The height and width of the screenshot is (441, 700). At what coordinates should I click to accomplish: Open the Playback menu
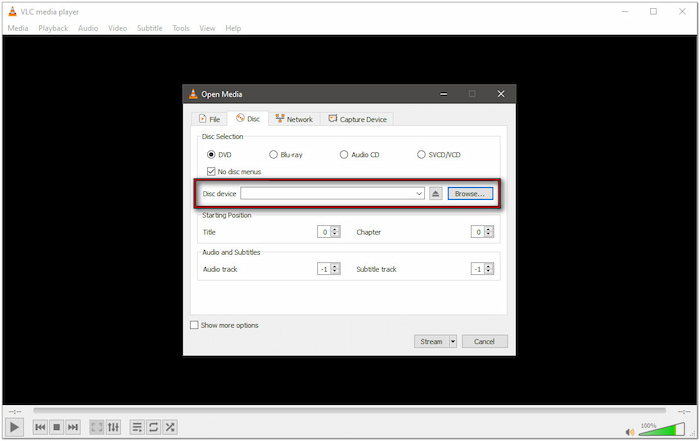[53, 28]
